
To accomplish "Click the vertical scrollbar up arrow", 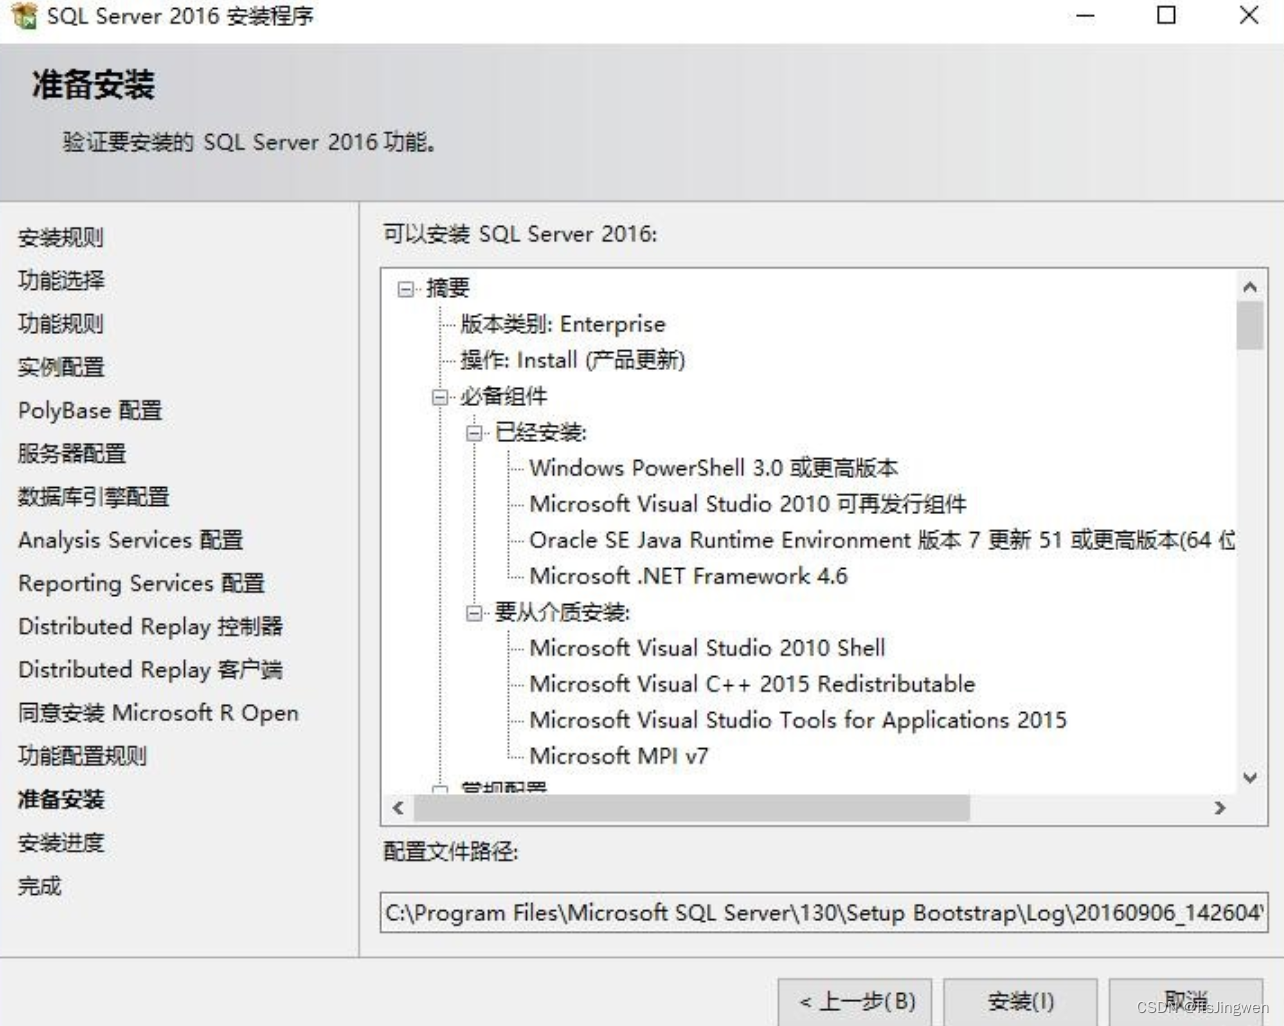I will tap(1250, 287).
